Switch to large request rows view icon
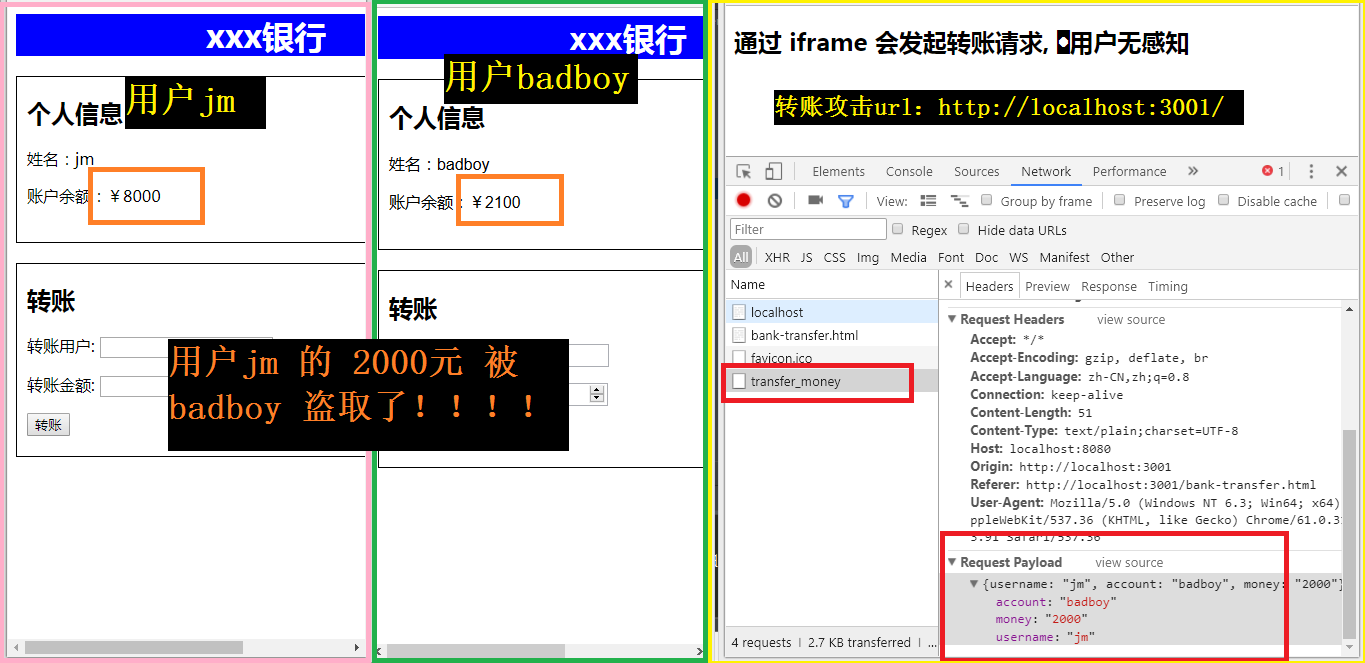 928,200
